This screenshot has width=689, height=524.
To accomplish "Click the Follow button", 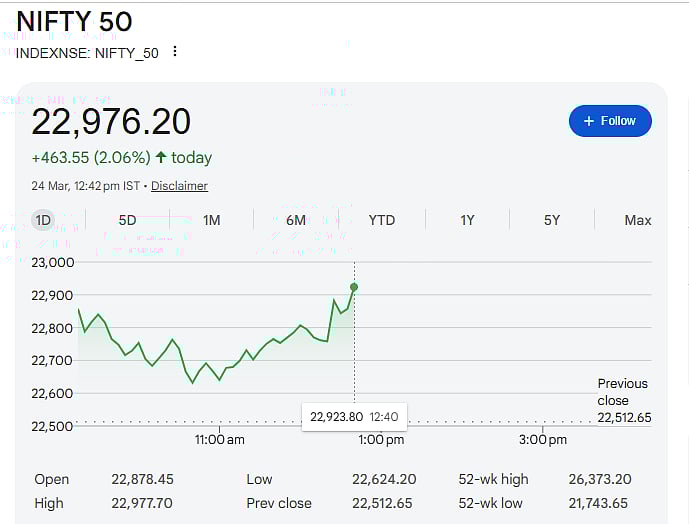I will tap(610, 121).
